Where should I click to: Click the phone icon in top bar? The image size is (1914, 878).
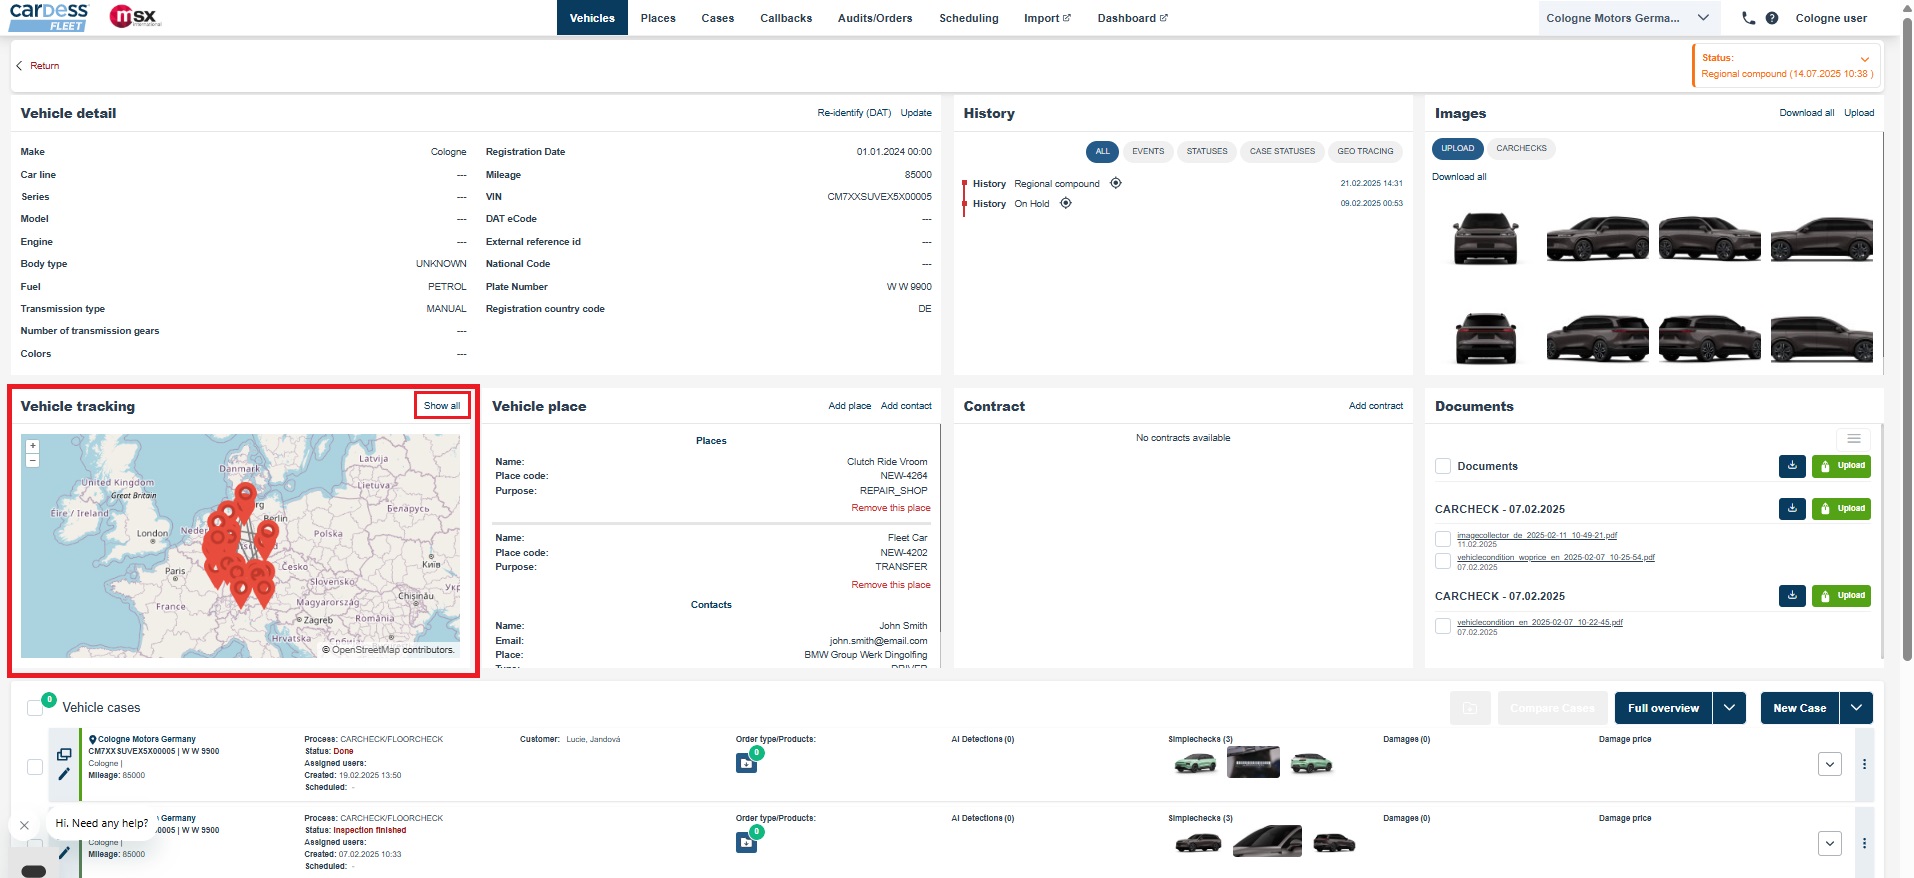[1748, 18]
